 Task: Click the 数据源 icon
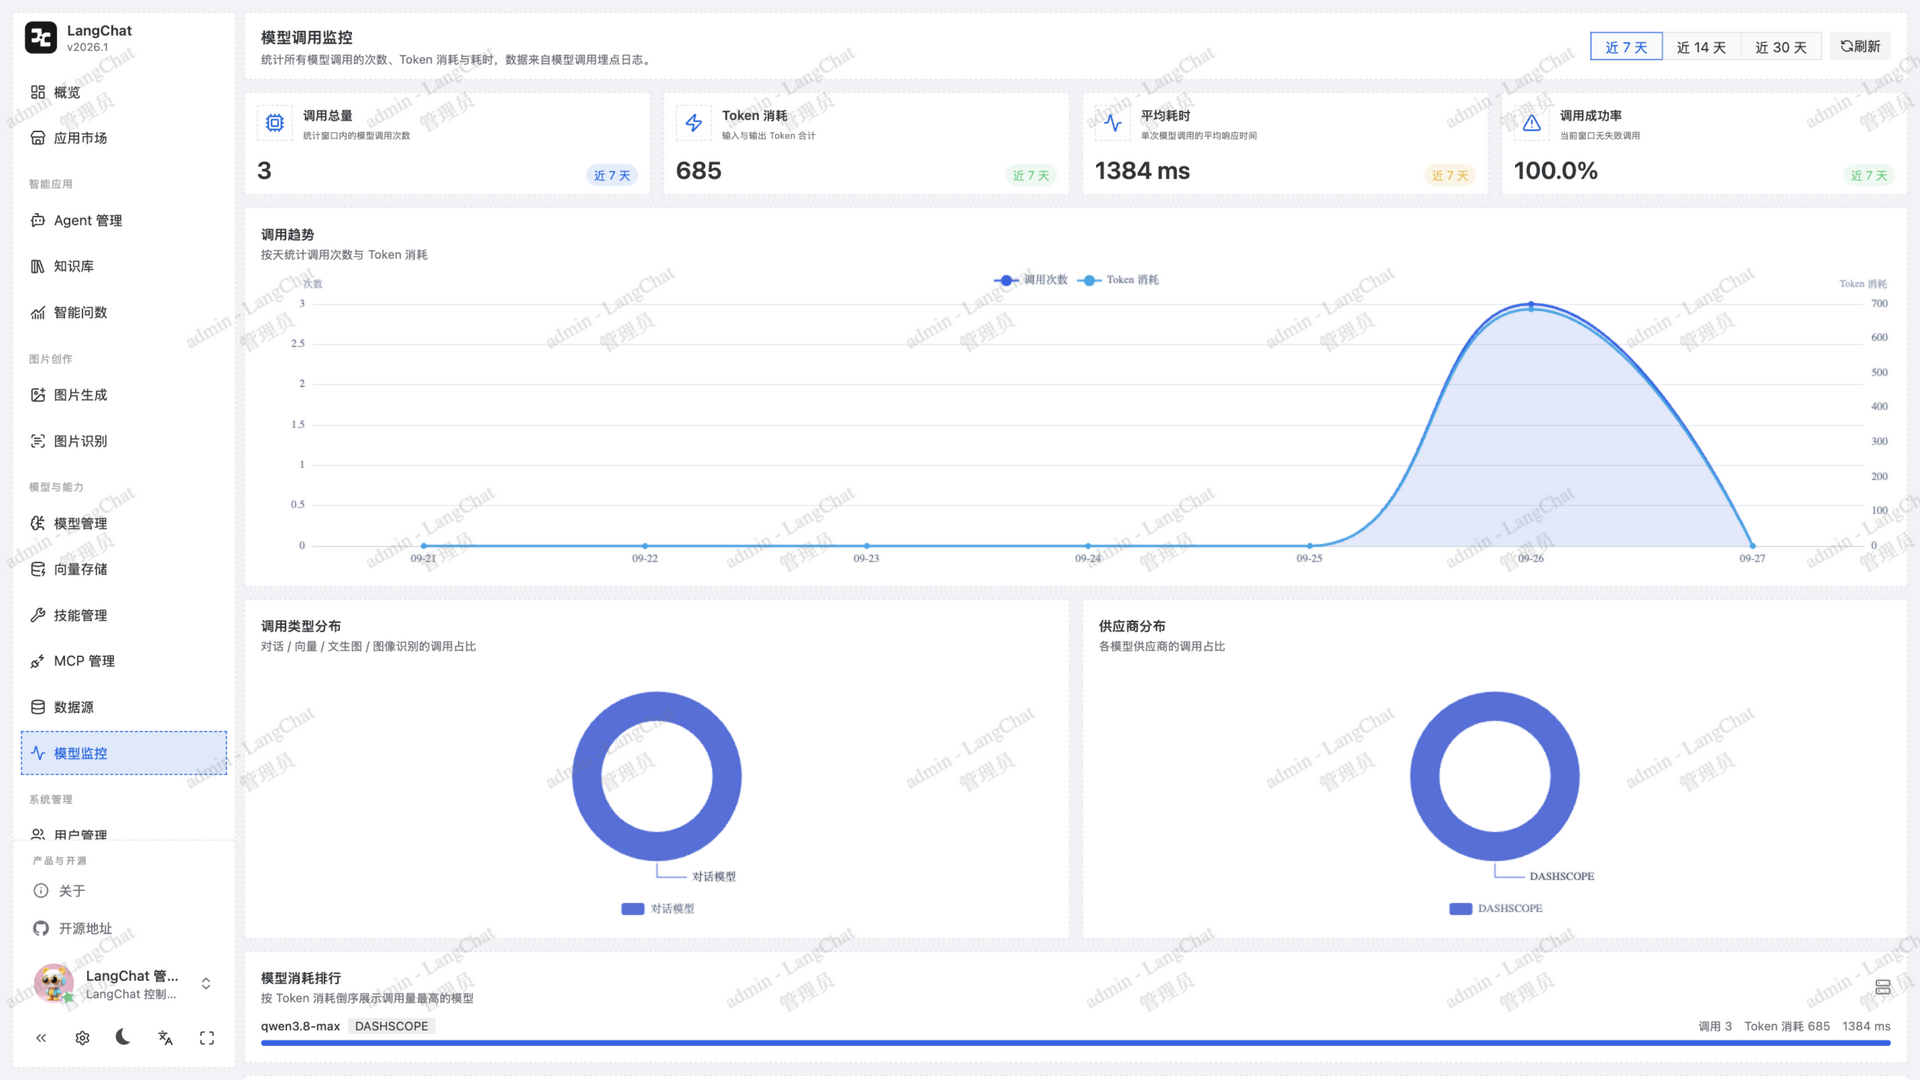click(x=38, y=707)
